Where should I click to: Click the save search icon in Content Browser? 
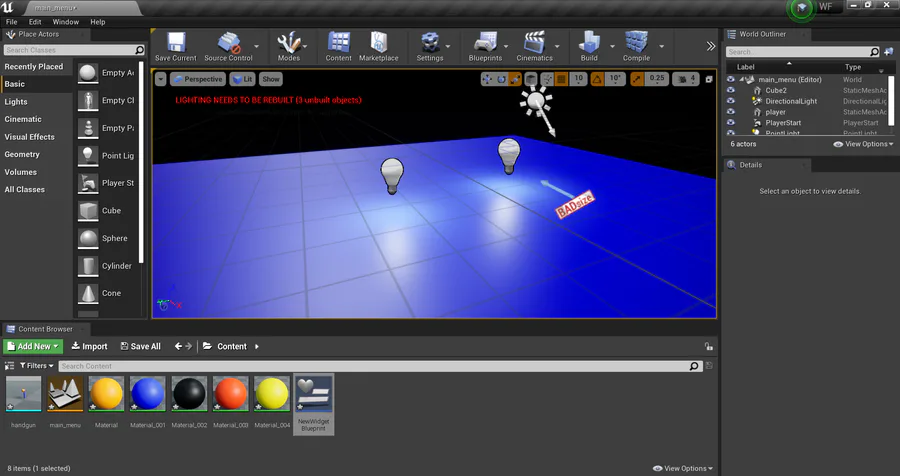point(709,366)
